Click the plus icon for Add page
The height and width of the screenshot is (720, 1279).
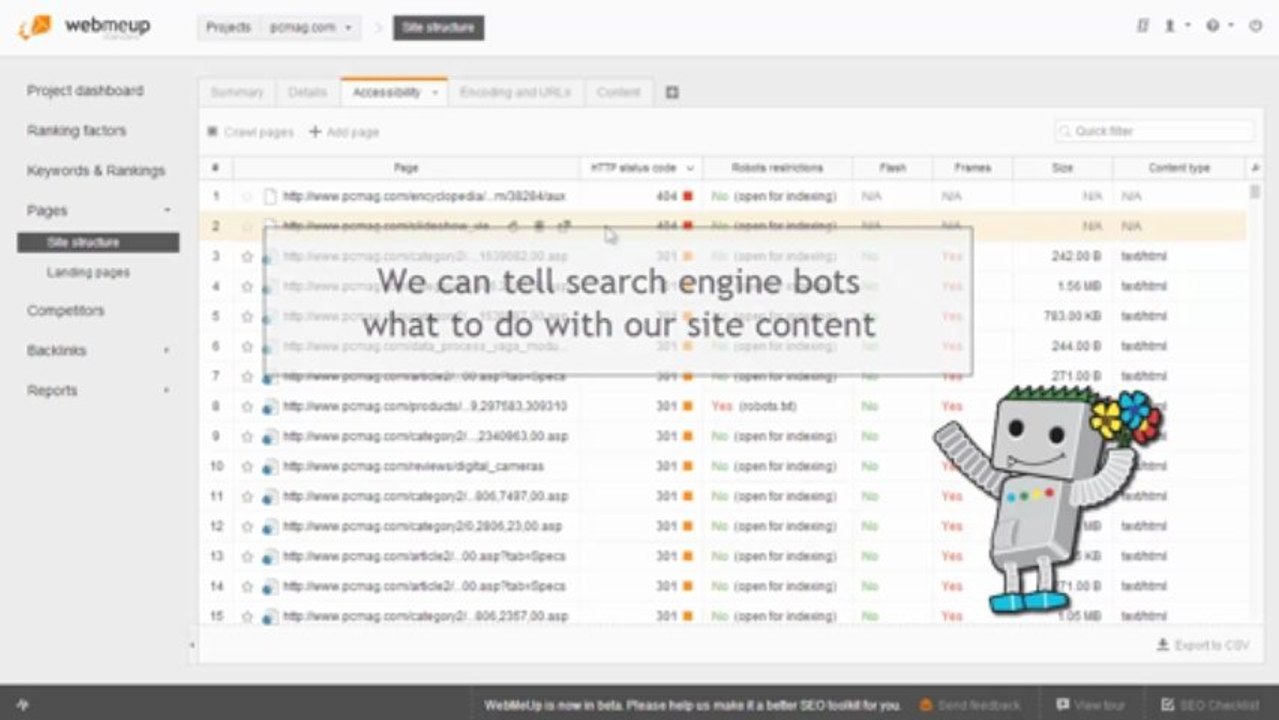pyautogui.click(x=315, y=131)
